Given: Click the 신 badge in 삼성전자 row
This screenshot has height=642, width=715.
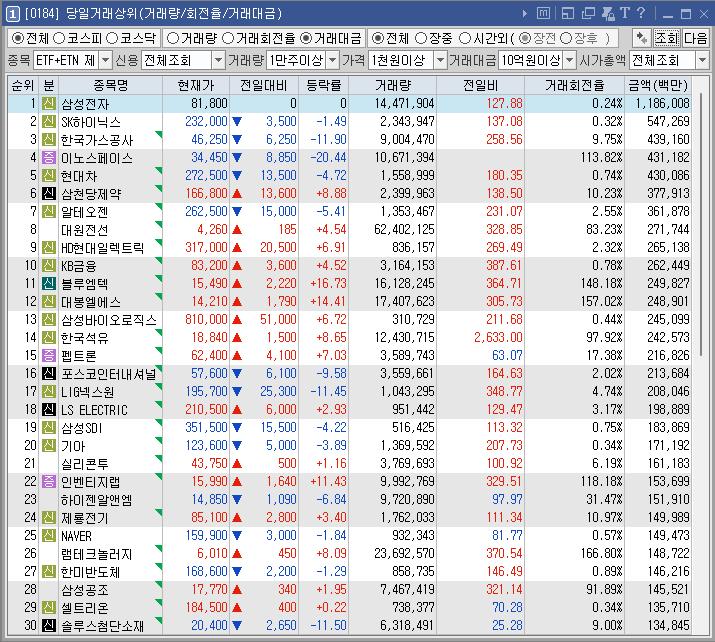Looking at the screenshot, I should point(49,104).
